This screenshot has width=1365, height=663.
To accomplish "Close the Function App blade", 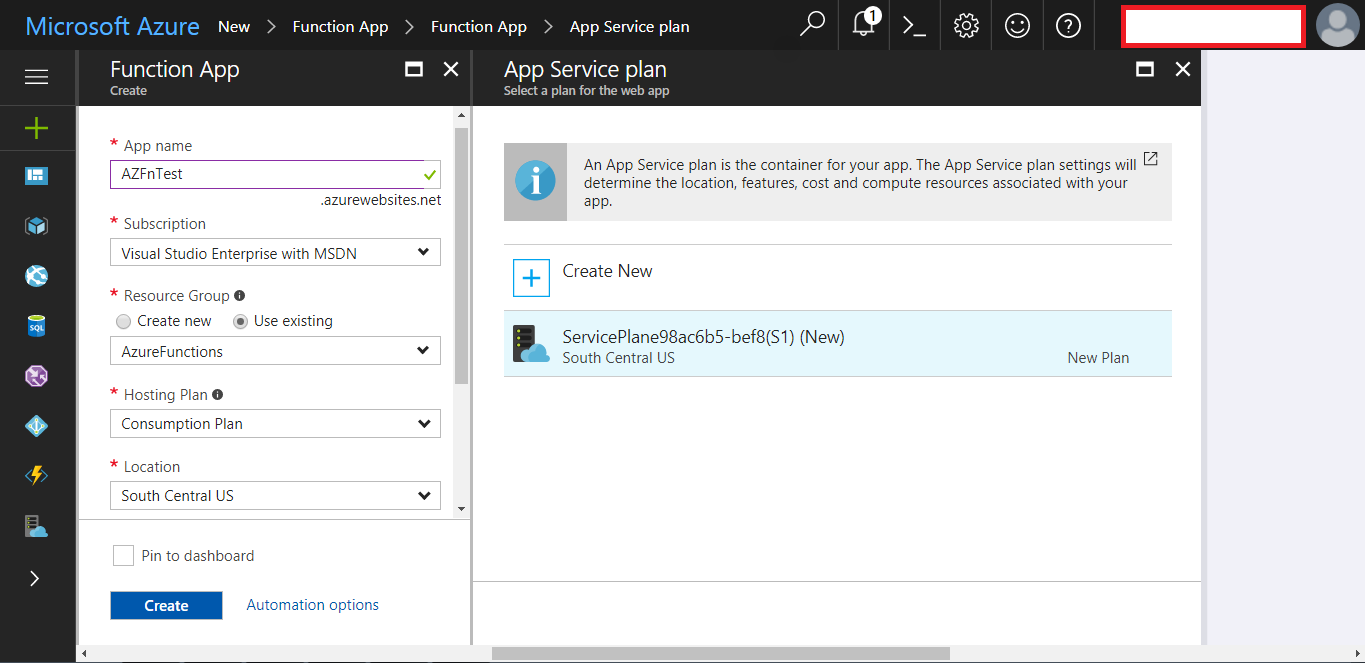I will 451,69.
